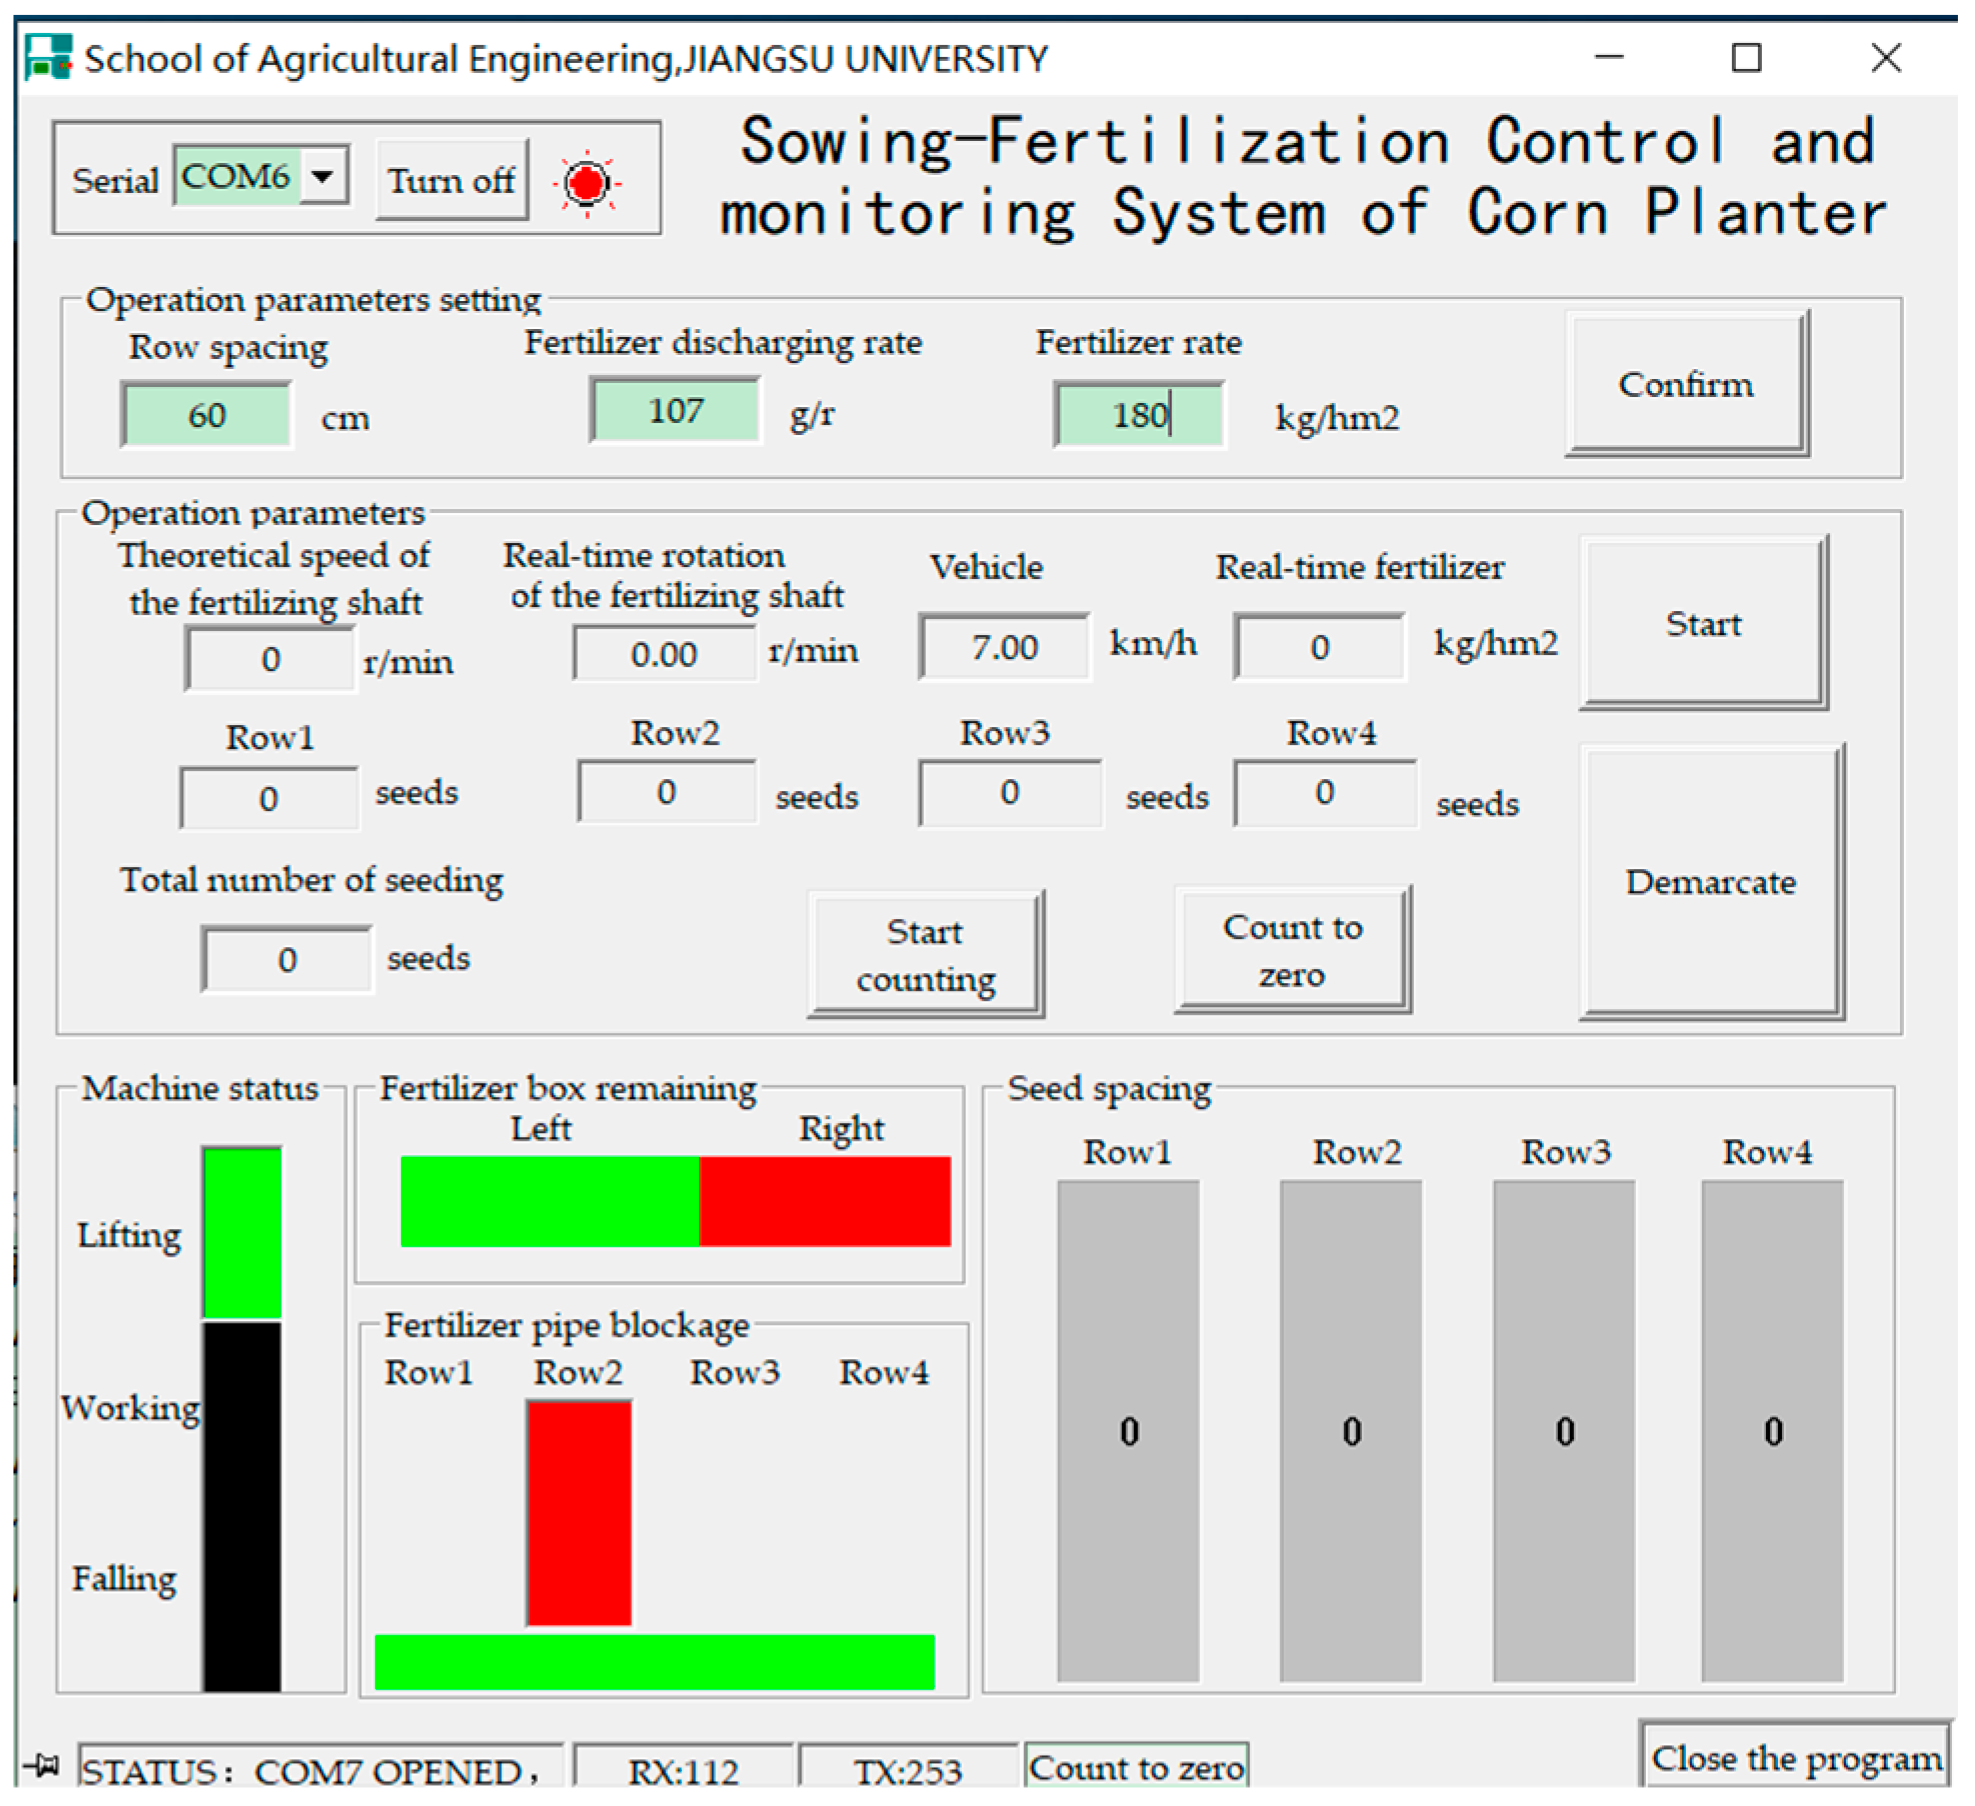The image size is (1975, 1806).
Task: Click the red serial status indicator light
Action: coord(586,183)
